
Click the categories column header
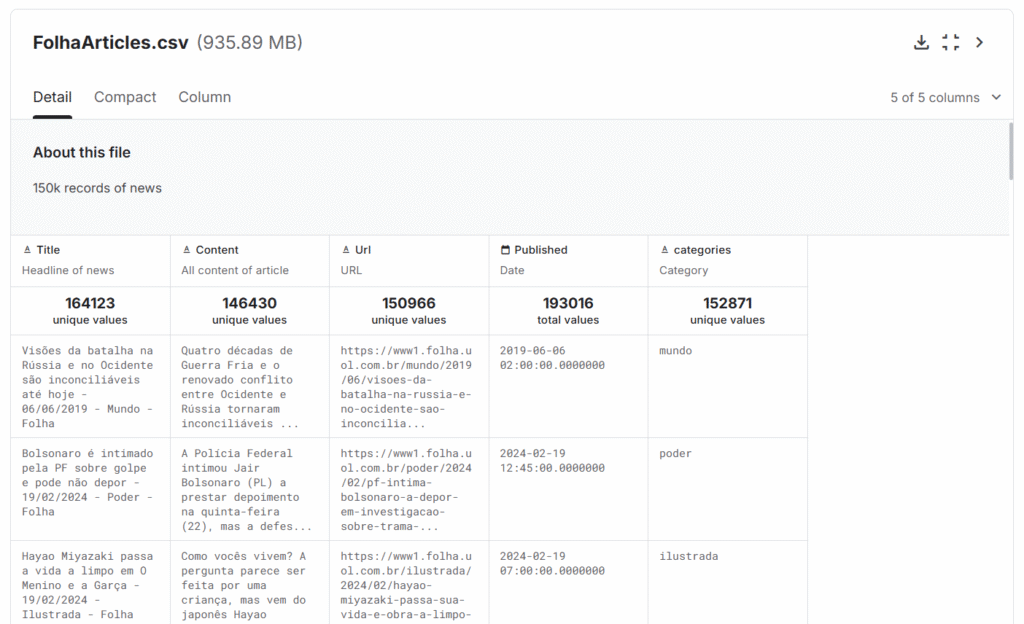click(x=702, y=250)
